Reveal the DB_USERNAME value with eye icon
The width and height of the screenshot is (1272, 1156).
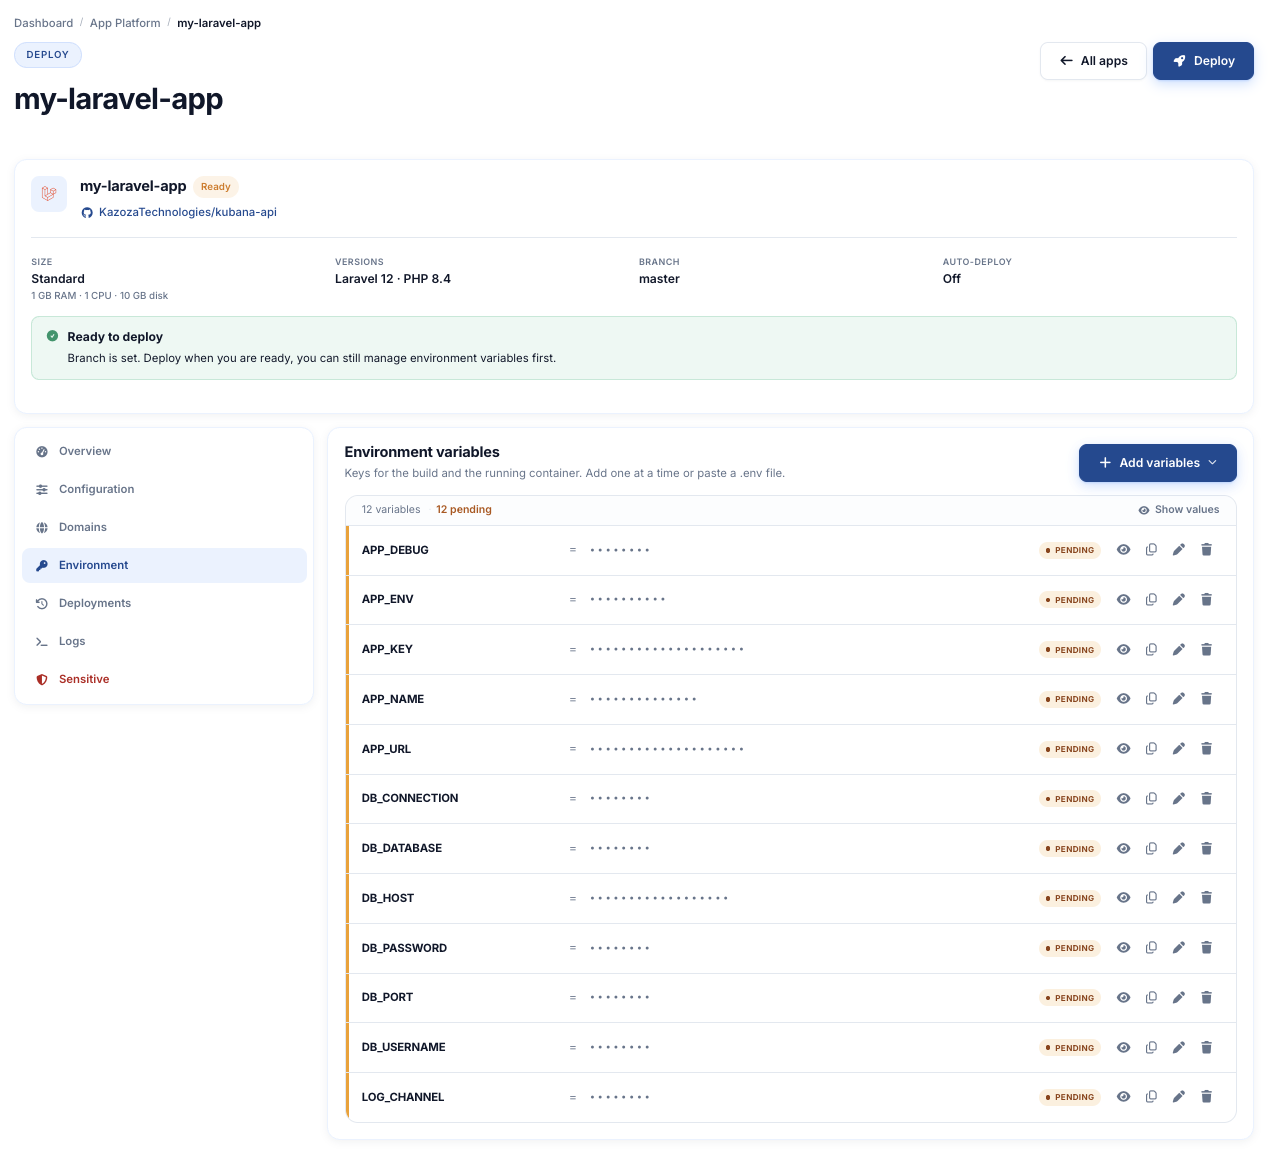1124,1048
